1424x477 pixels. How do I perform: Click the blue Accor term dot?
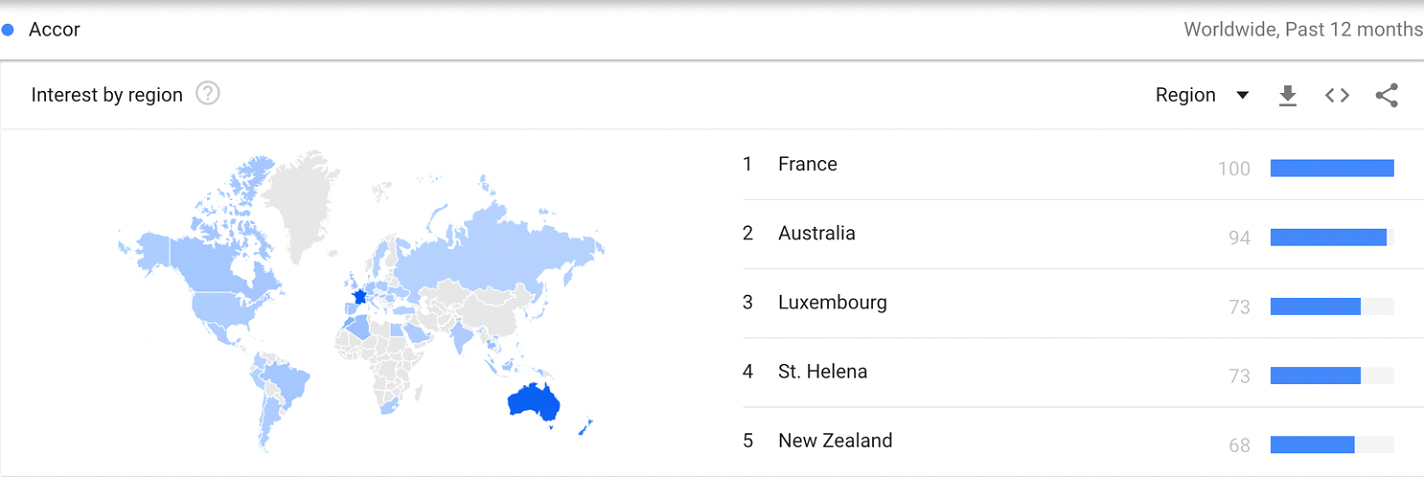8,30
